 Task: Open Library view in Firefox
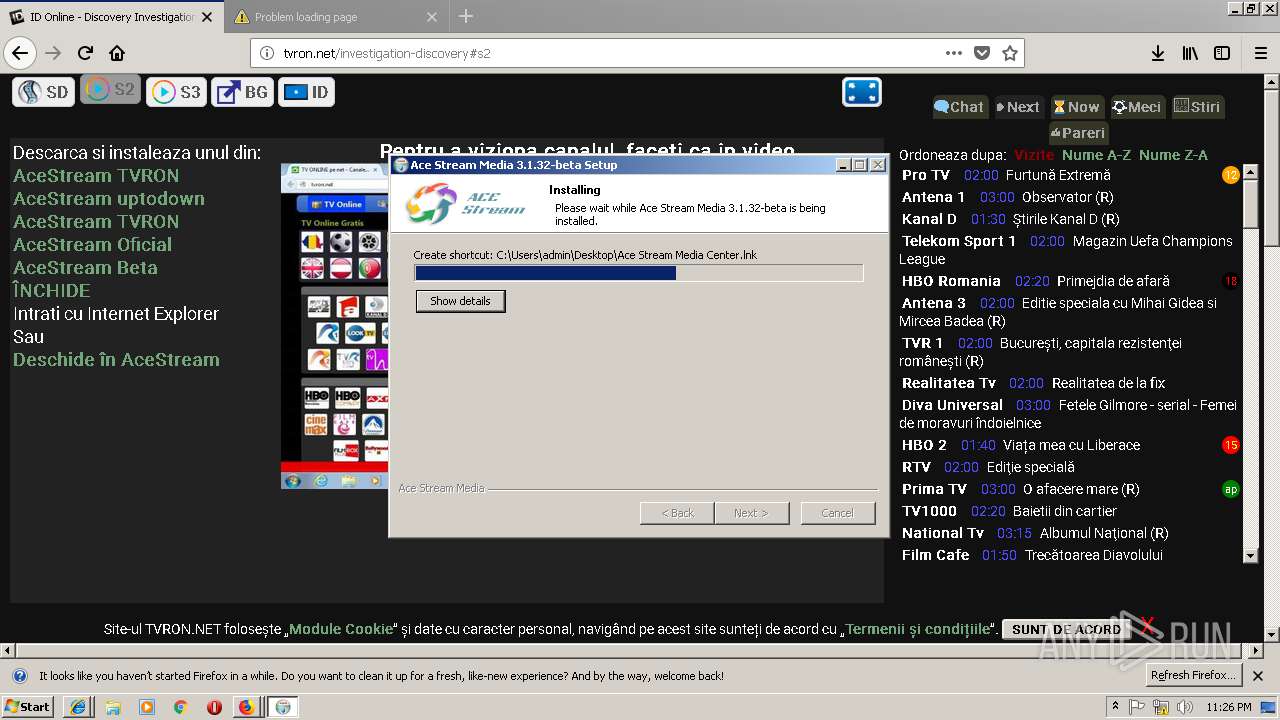coord(1190,53)
